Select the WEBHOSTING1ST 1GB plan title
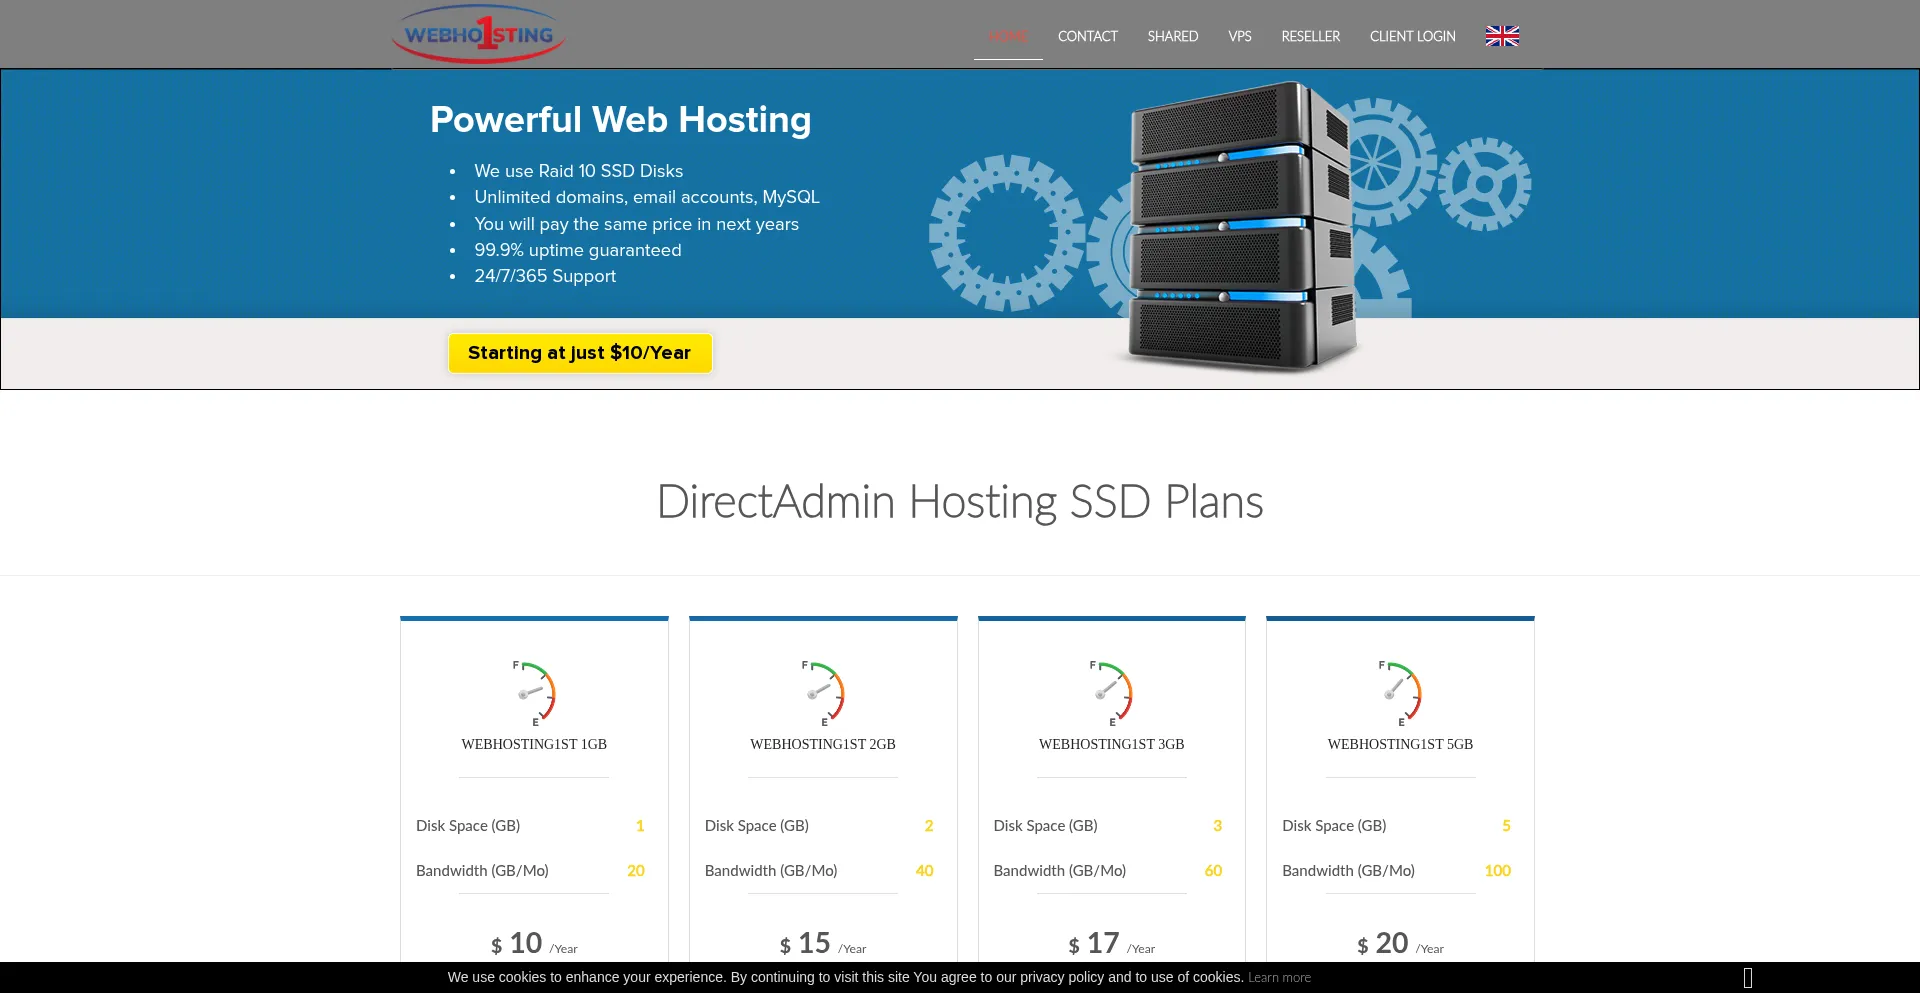Image resolution: width=1920 pixels, height=993 pixels. pos(534,744)
